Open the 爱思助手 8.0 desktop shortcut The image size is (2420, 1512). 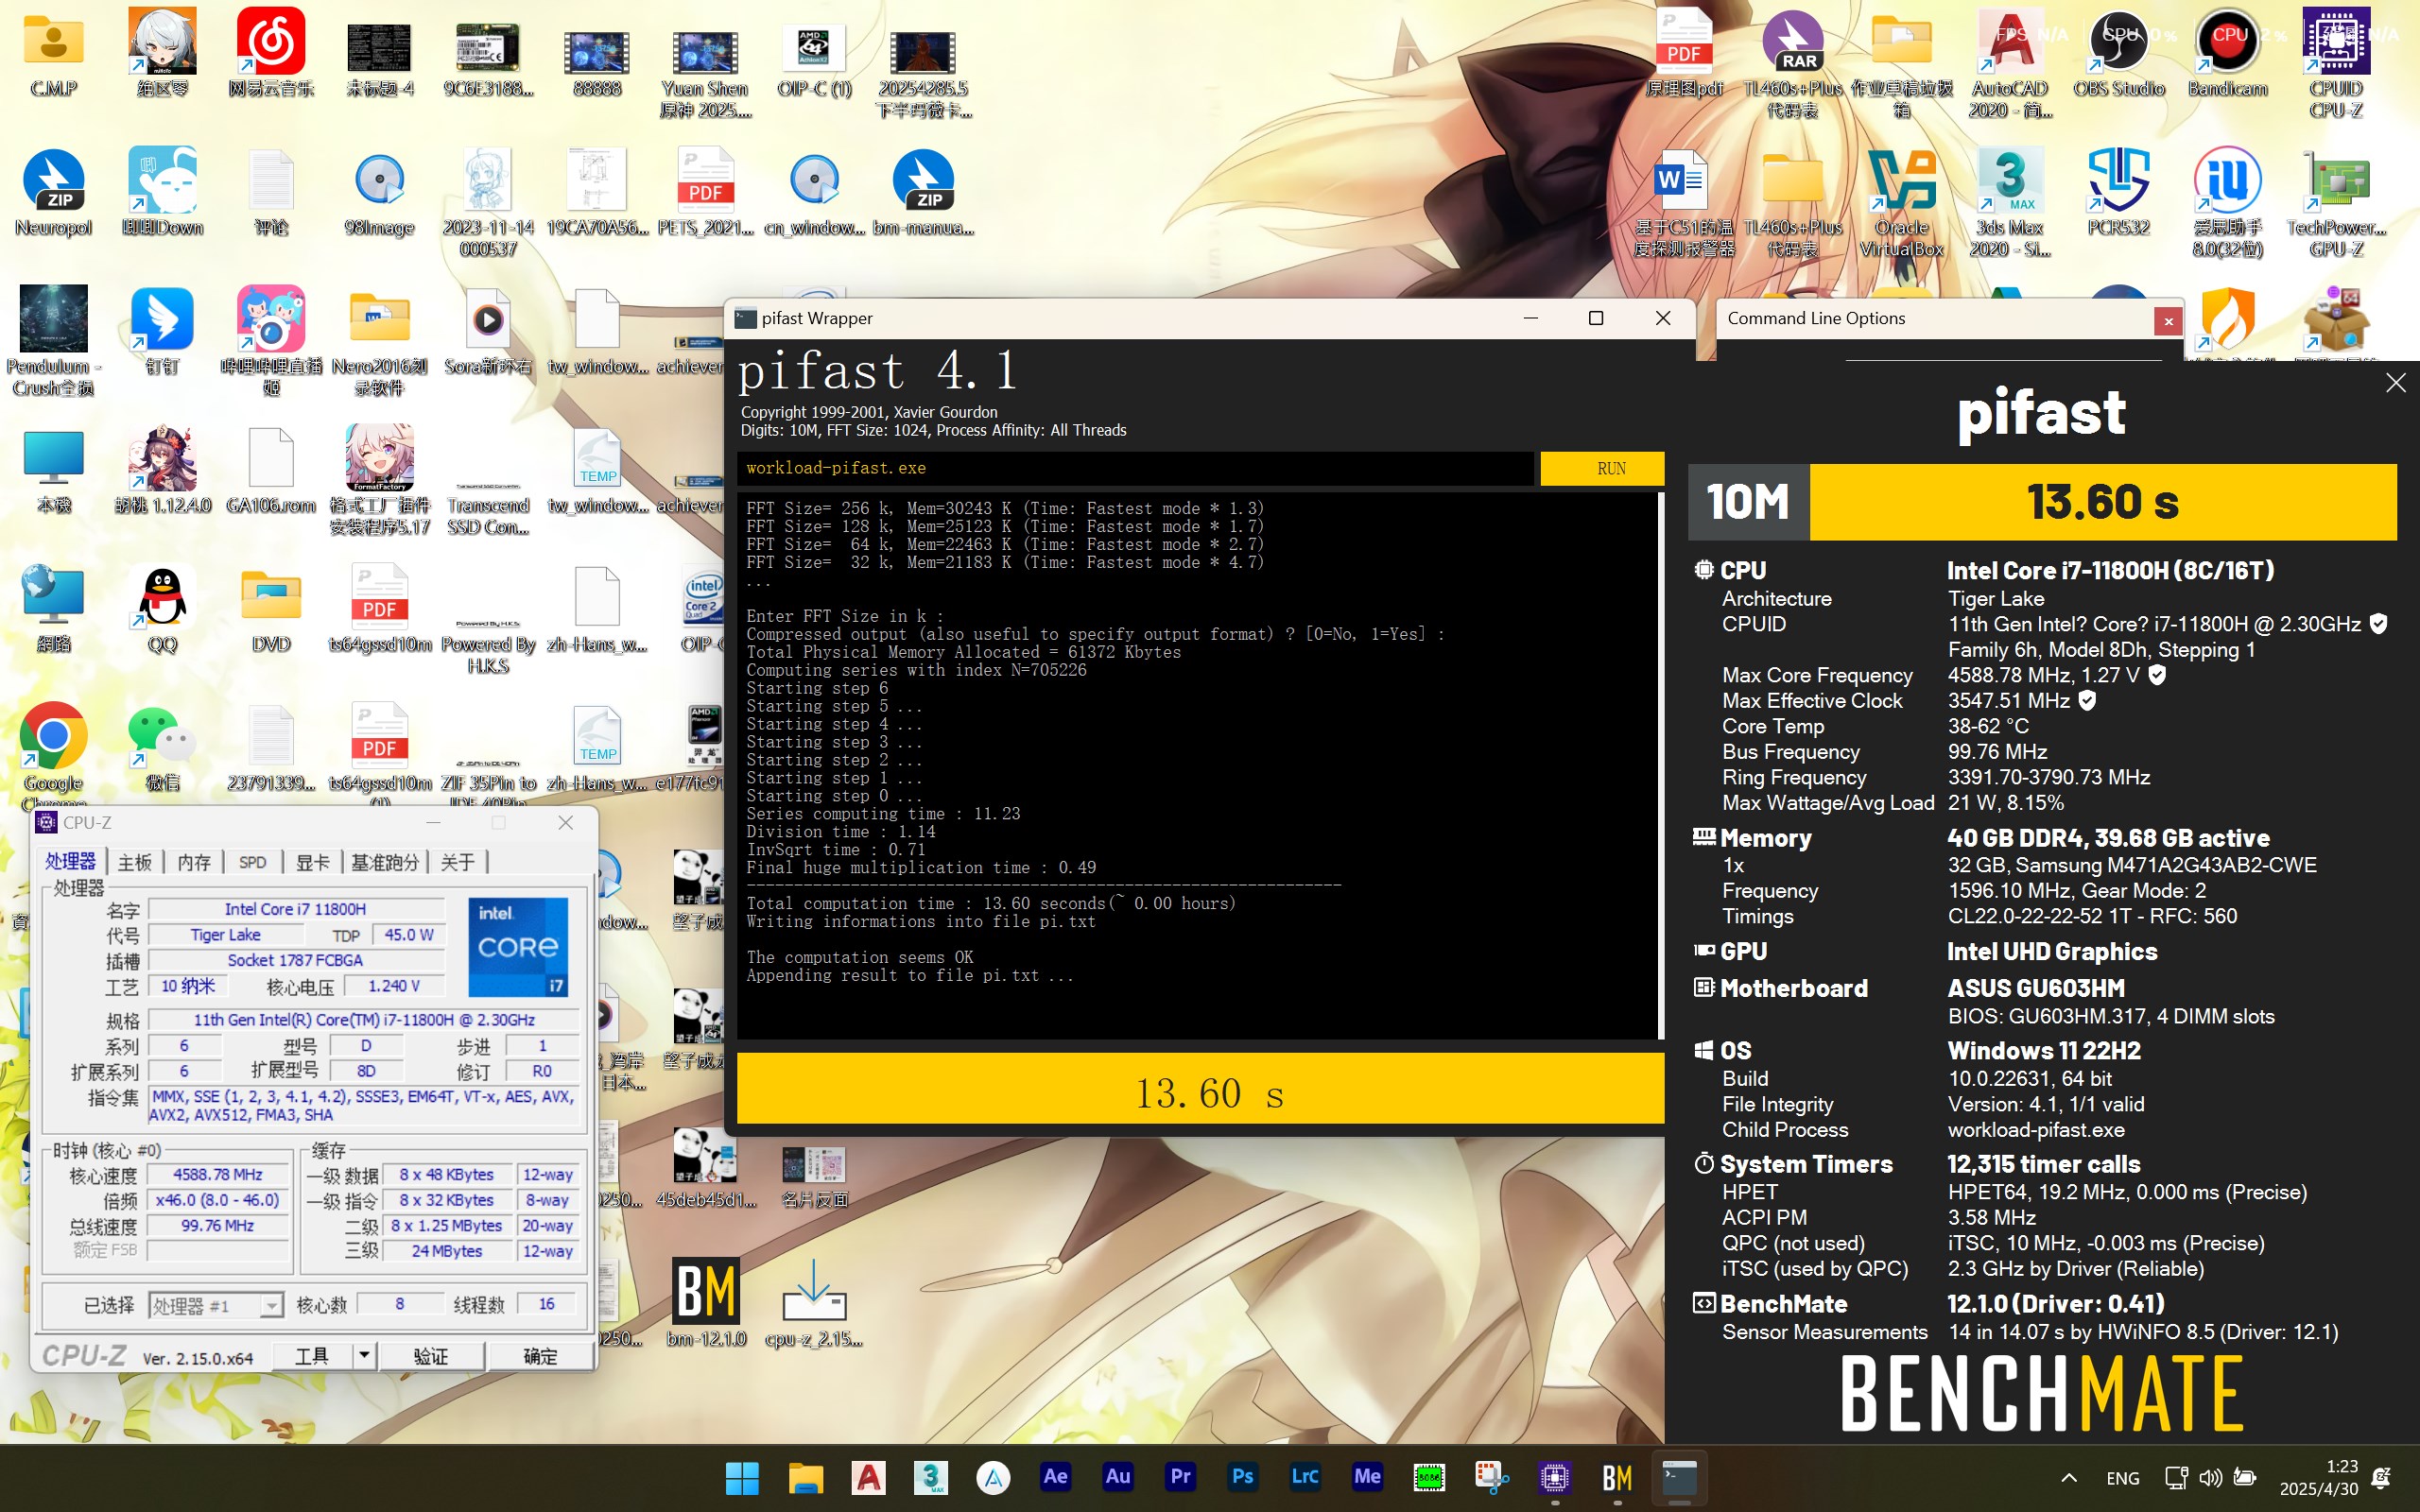(x=2227, y=203)
